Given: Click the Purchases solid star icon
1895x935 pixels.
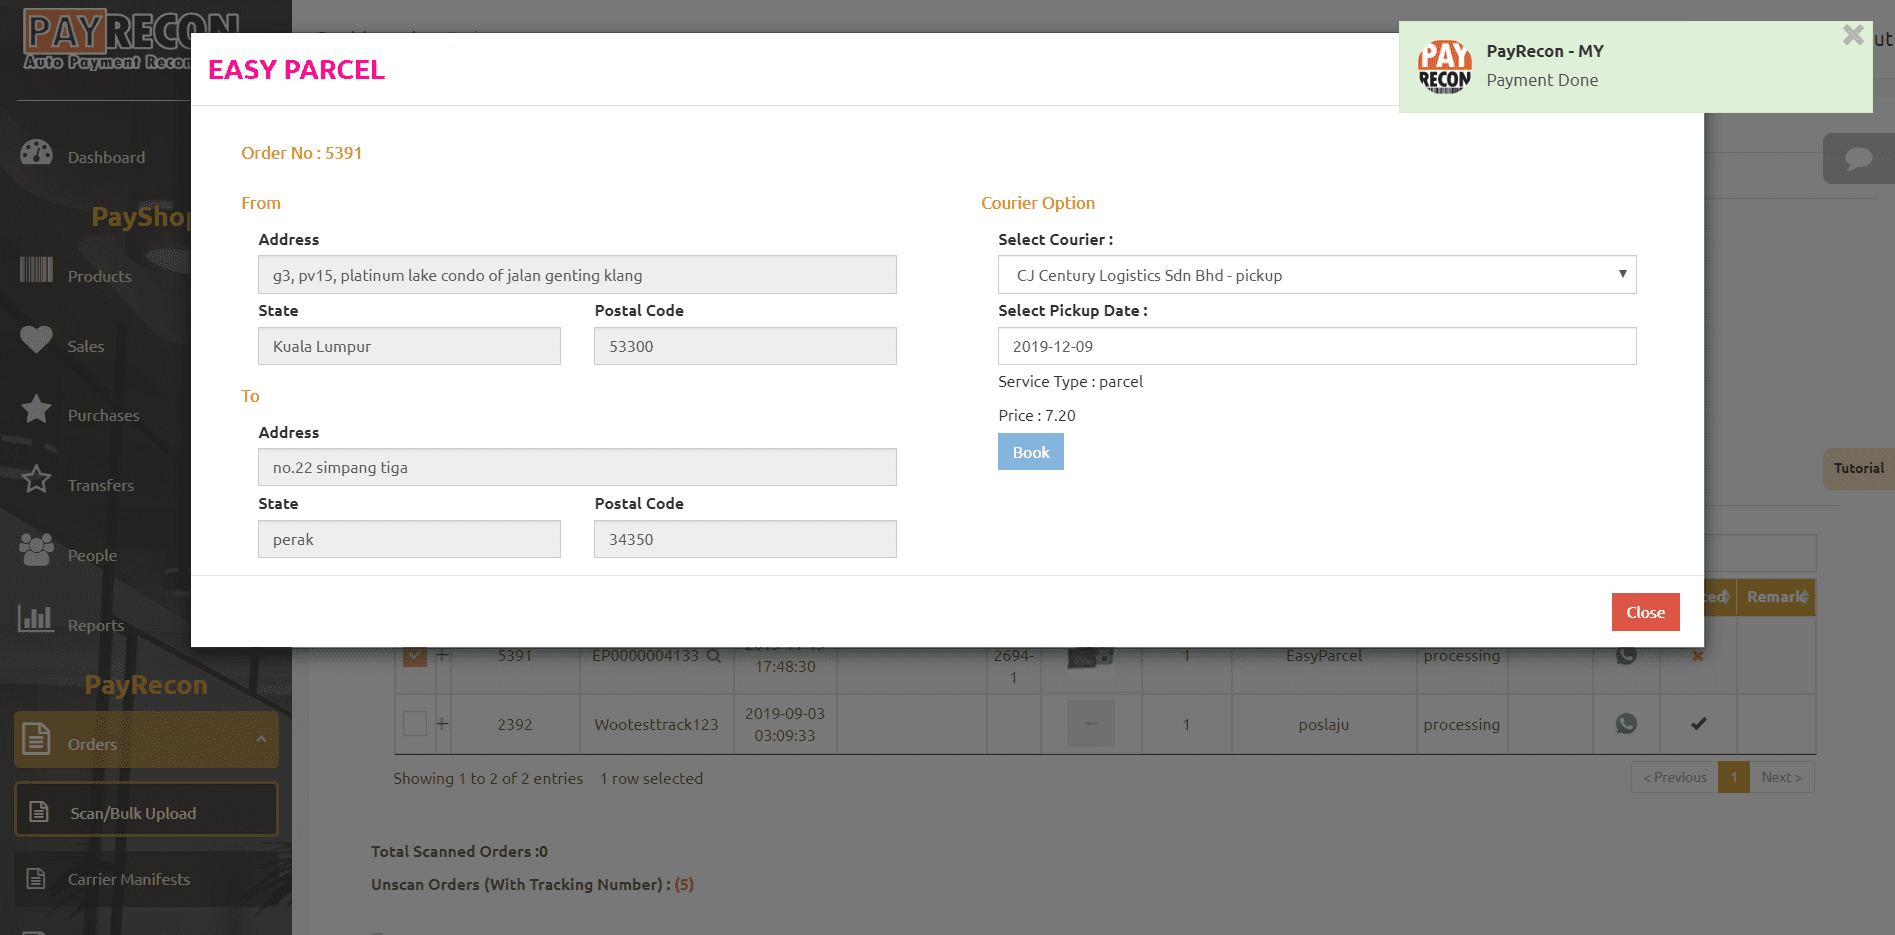Looking at the screenshot, I should pos(36,409).
